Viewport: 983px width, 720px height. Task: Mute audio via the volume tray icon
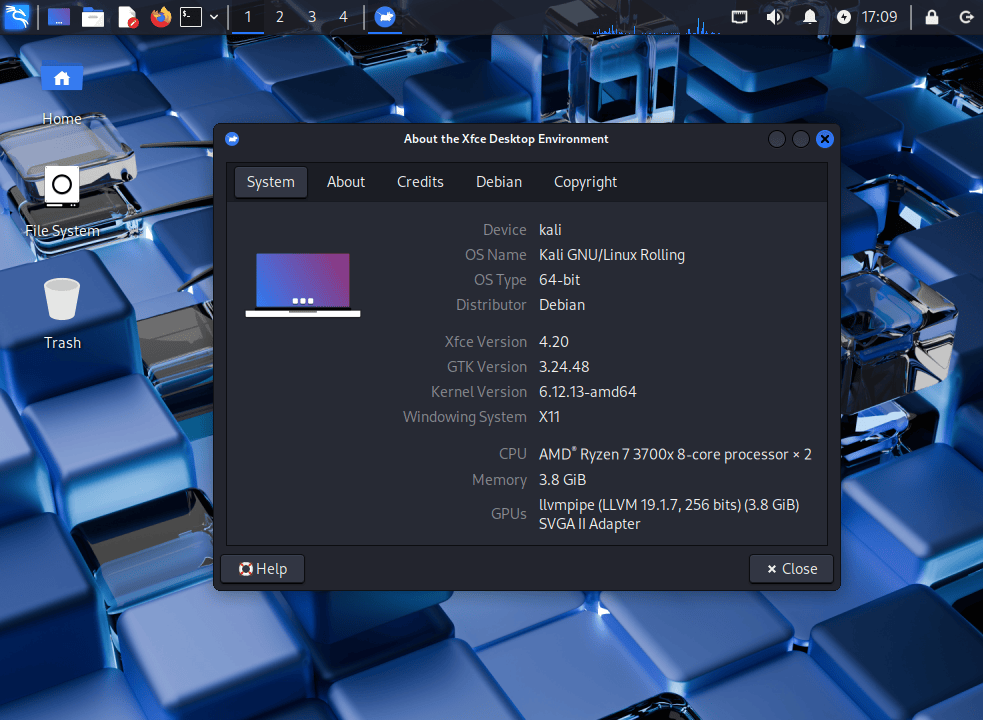point(774,16)
